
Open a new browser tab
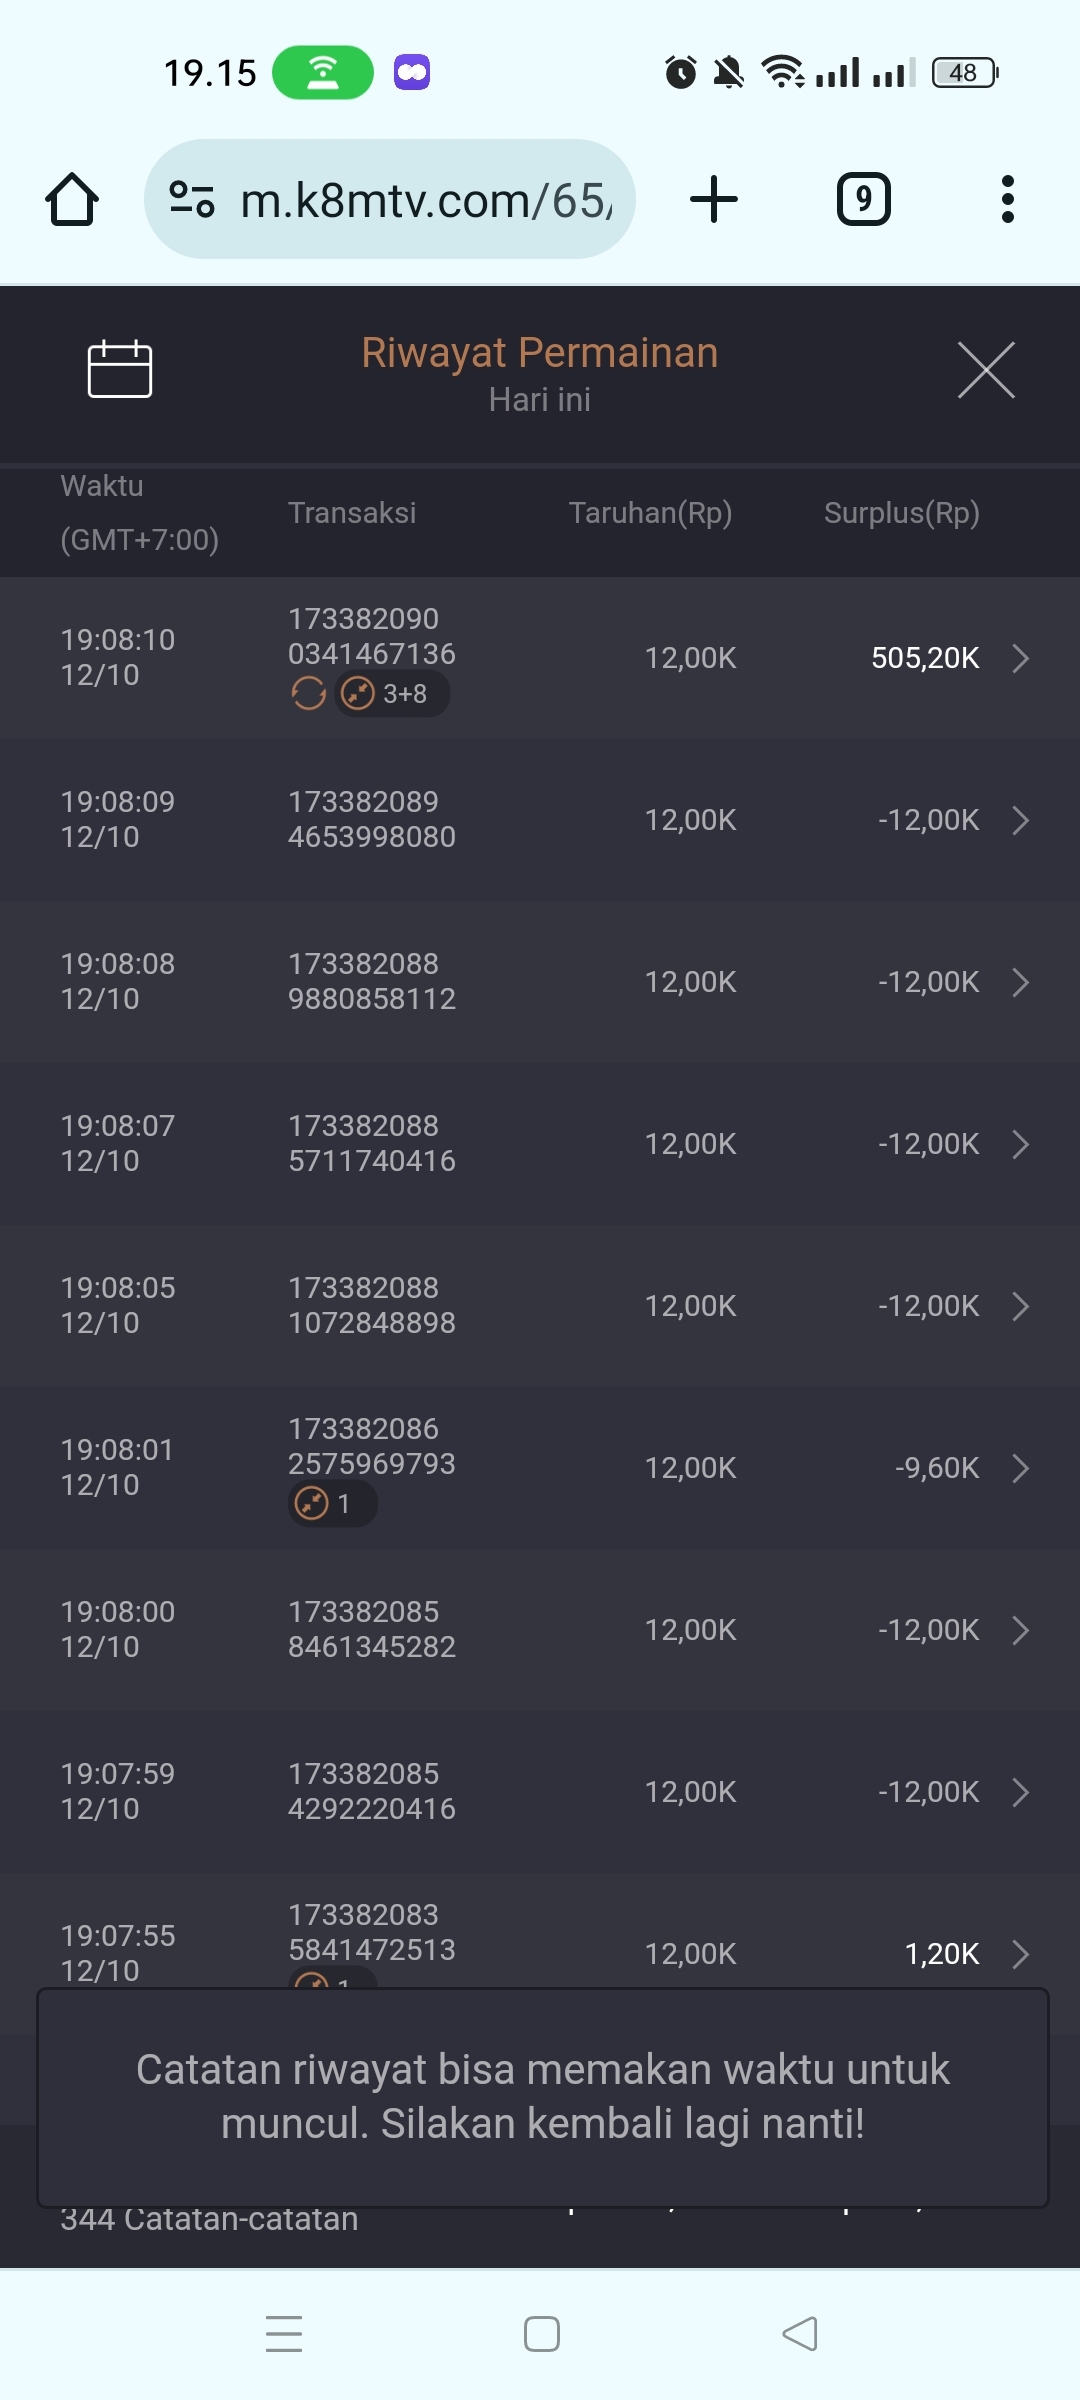click(x=714, y=199)
